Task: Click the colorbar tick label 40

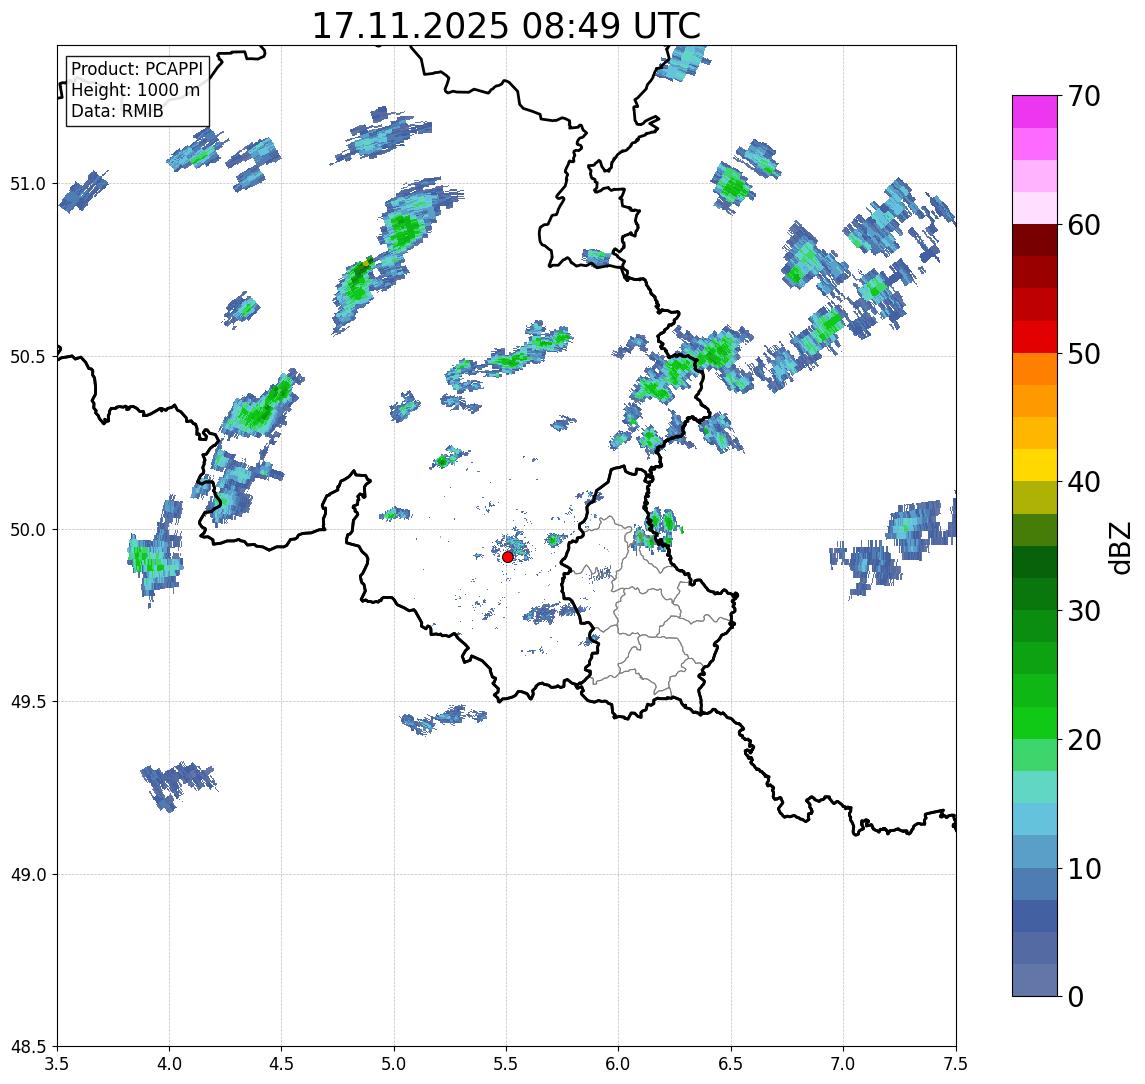Action: pos(1084,482)
